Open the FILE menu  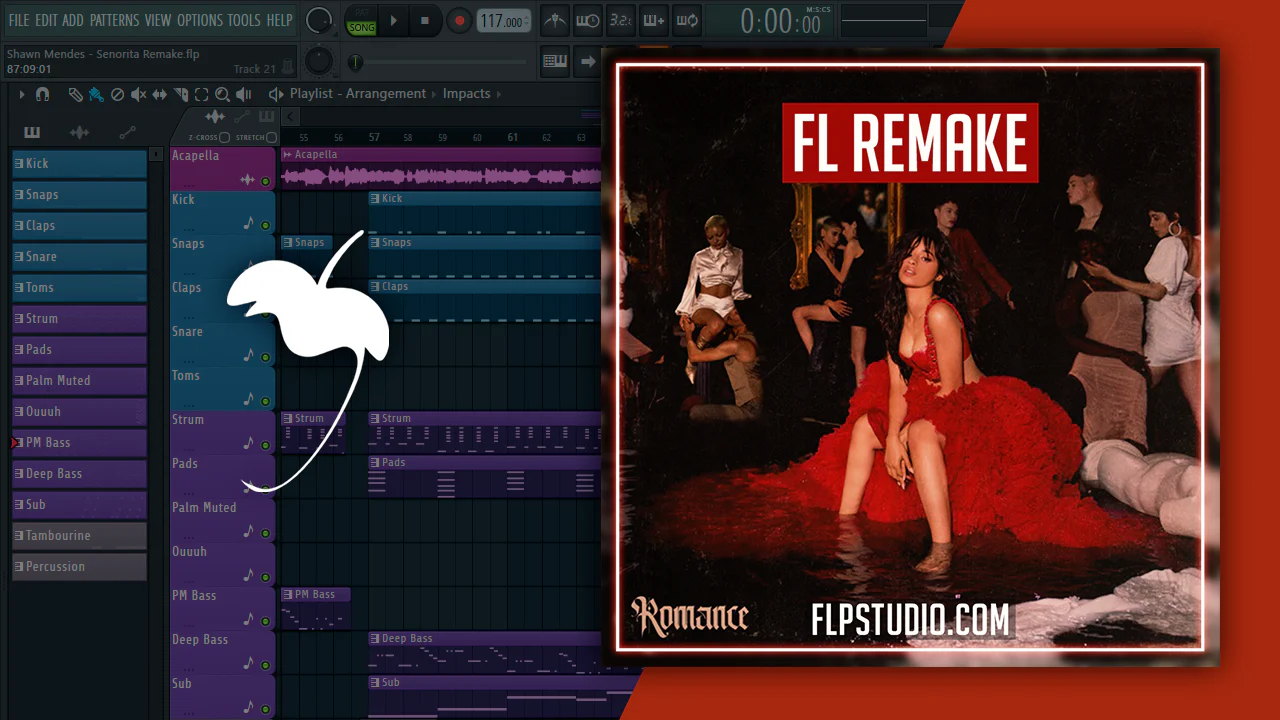19,20
